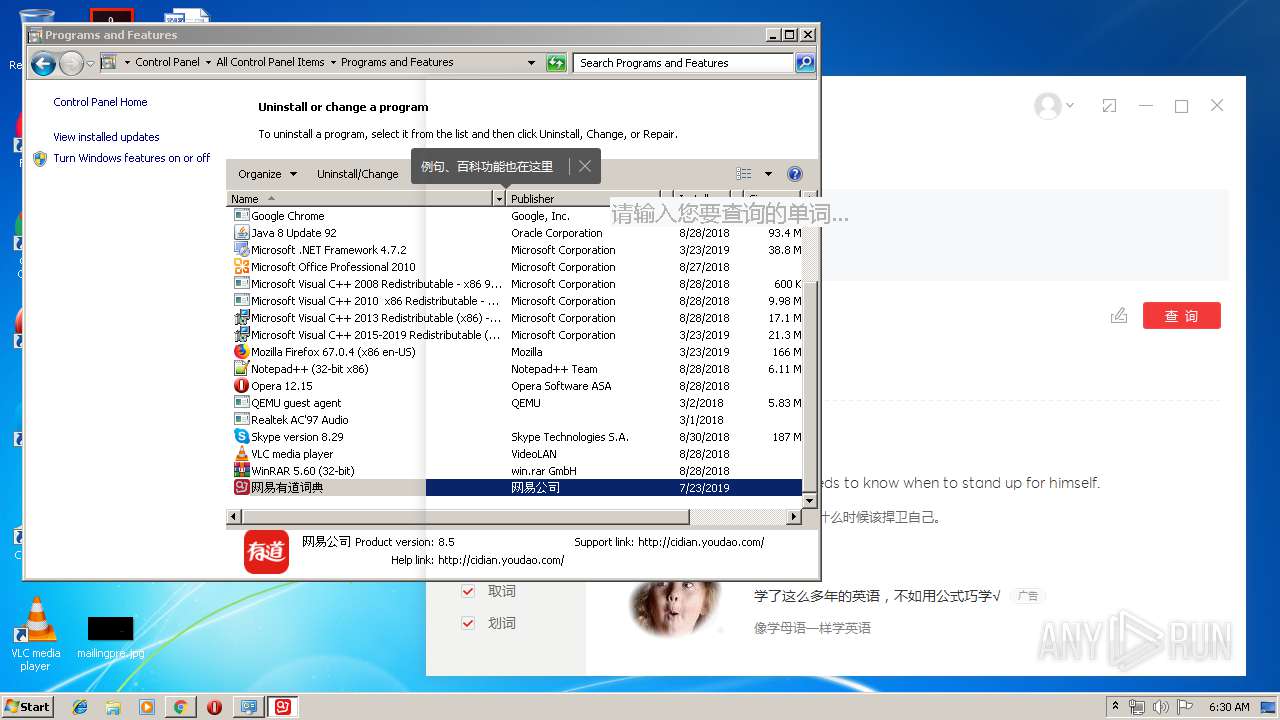Screen dimensions: 1280x720
Task: Open Youdao ad thumbnail image
Action: [x=675, y=607]
